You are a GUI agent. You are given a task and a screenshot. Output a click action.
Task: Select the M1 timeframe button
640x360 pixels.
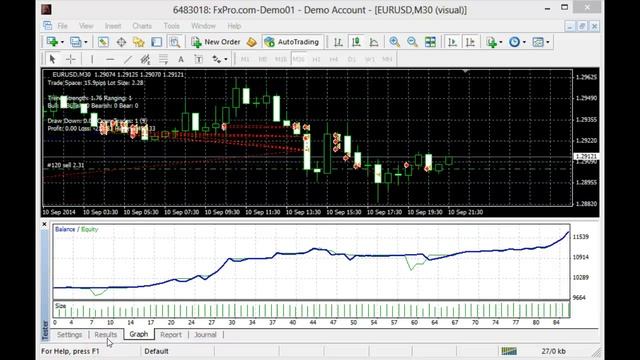click(x=245, y=59)
